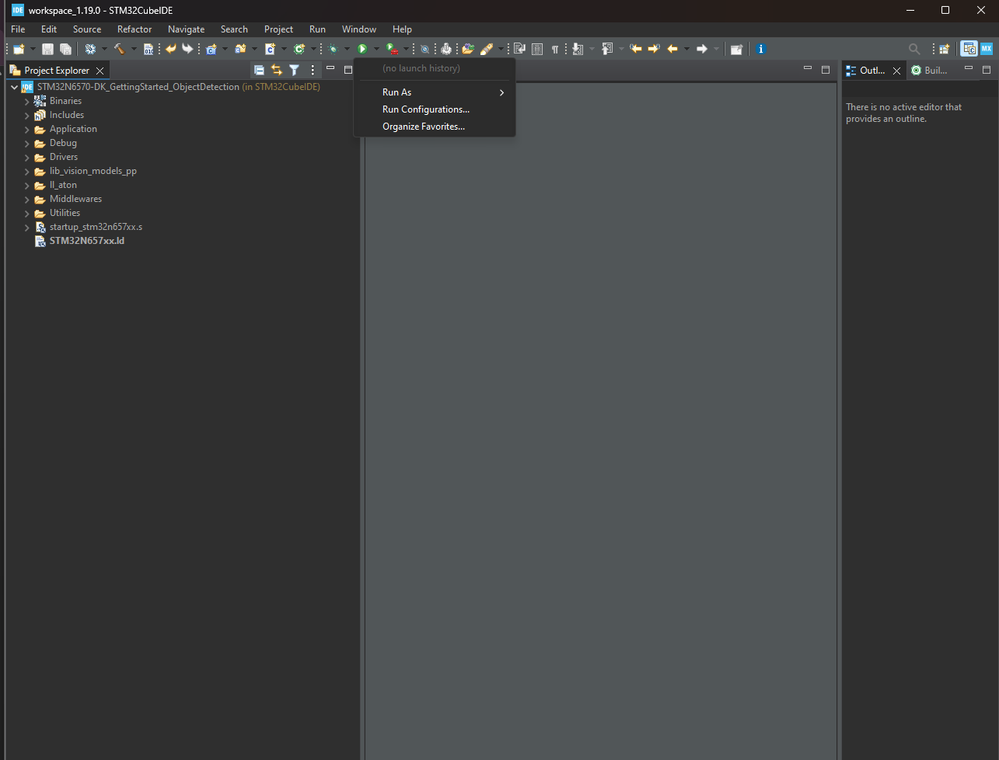Image resolution: width=999 pixels, height=760 pixels.
Task: Click Collapse All in Project Explorer
Action: coord(259,70)
